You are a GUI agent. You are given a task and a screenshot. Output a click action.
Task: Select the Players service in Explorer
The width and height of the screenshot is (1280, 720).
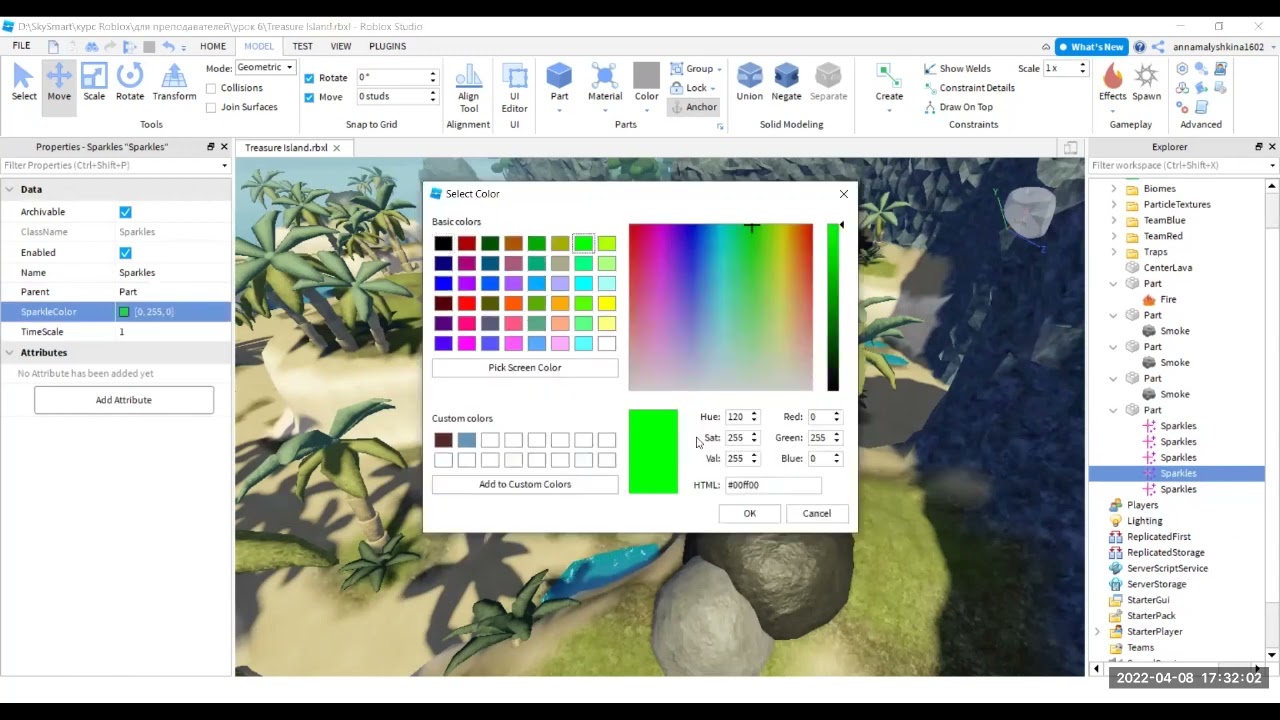tap(1142, 505)
